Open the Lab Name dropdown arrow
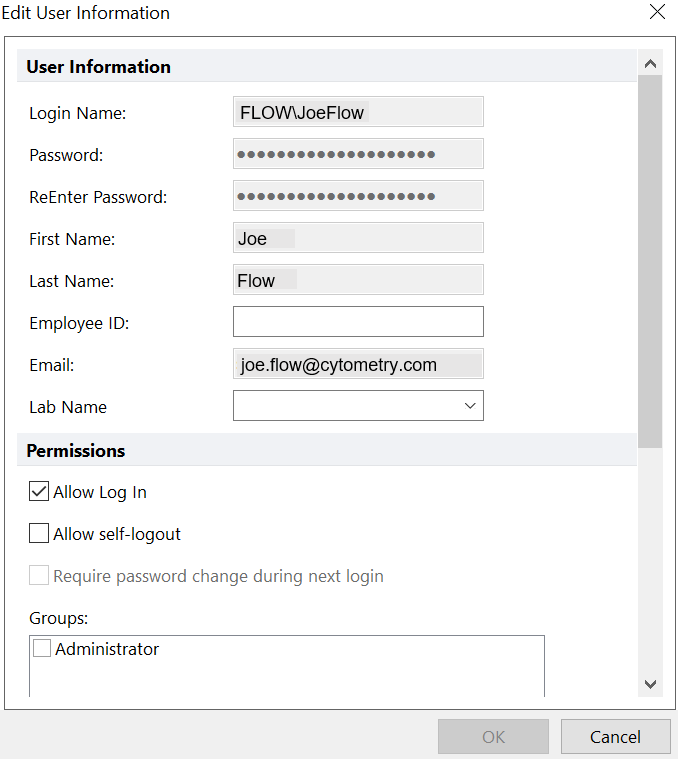Viewport: 678px width, 759px height. pos(470,406)
